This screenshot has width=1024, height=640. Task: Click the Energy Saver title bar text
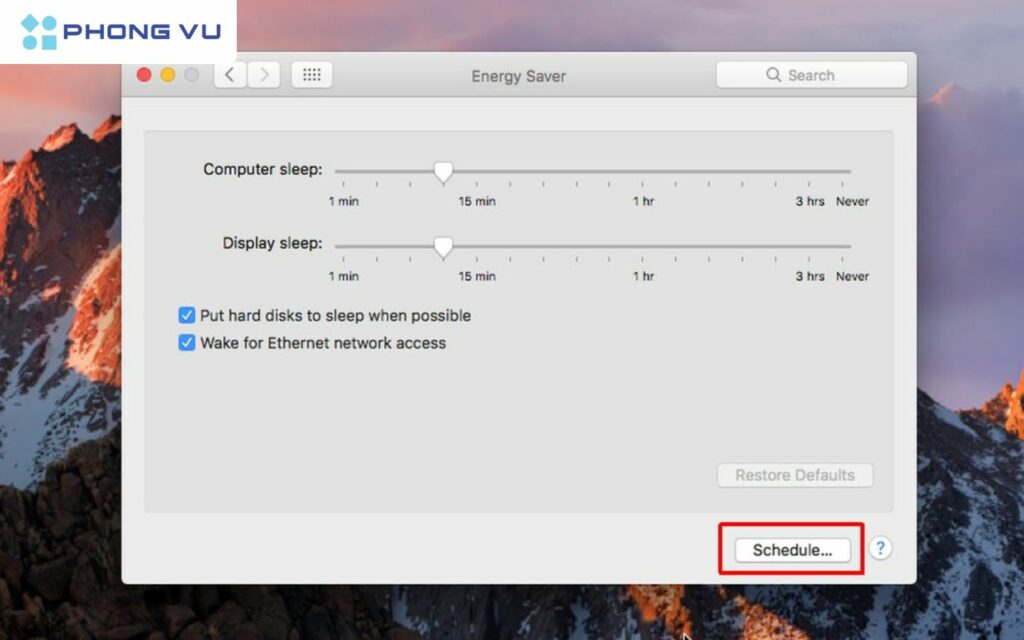518,75
